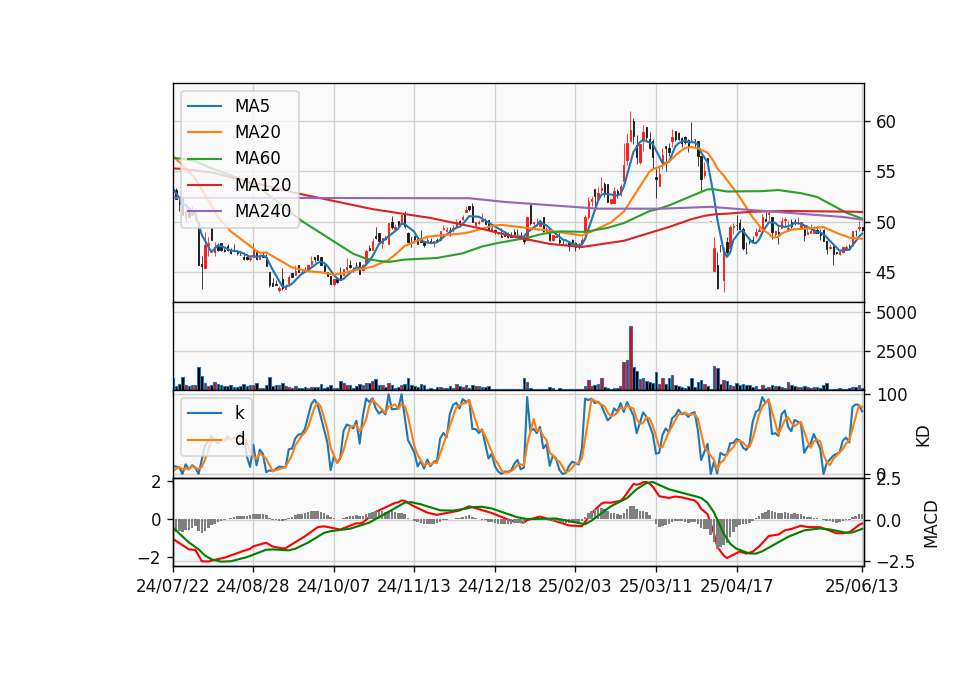
Task: Click the price axis value 50
Action: pos(885,223)
